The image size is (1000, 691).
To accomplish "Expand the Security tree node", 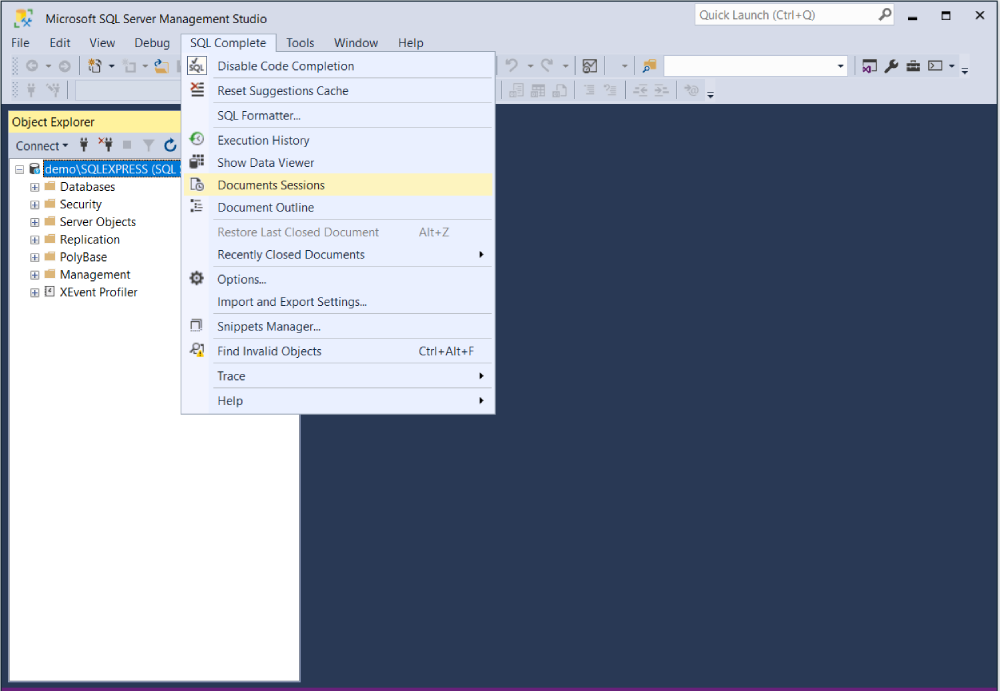I will pyautogui.click(x=34, y=205).
